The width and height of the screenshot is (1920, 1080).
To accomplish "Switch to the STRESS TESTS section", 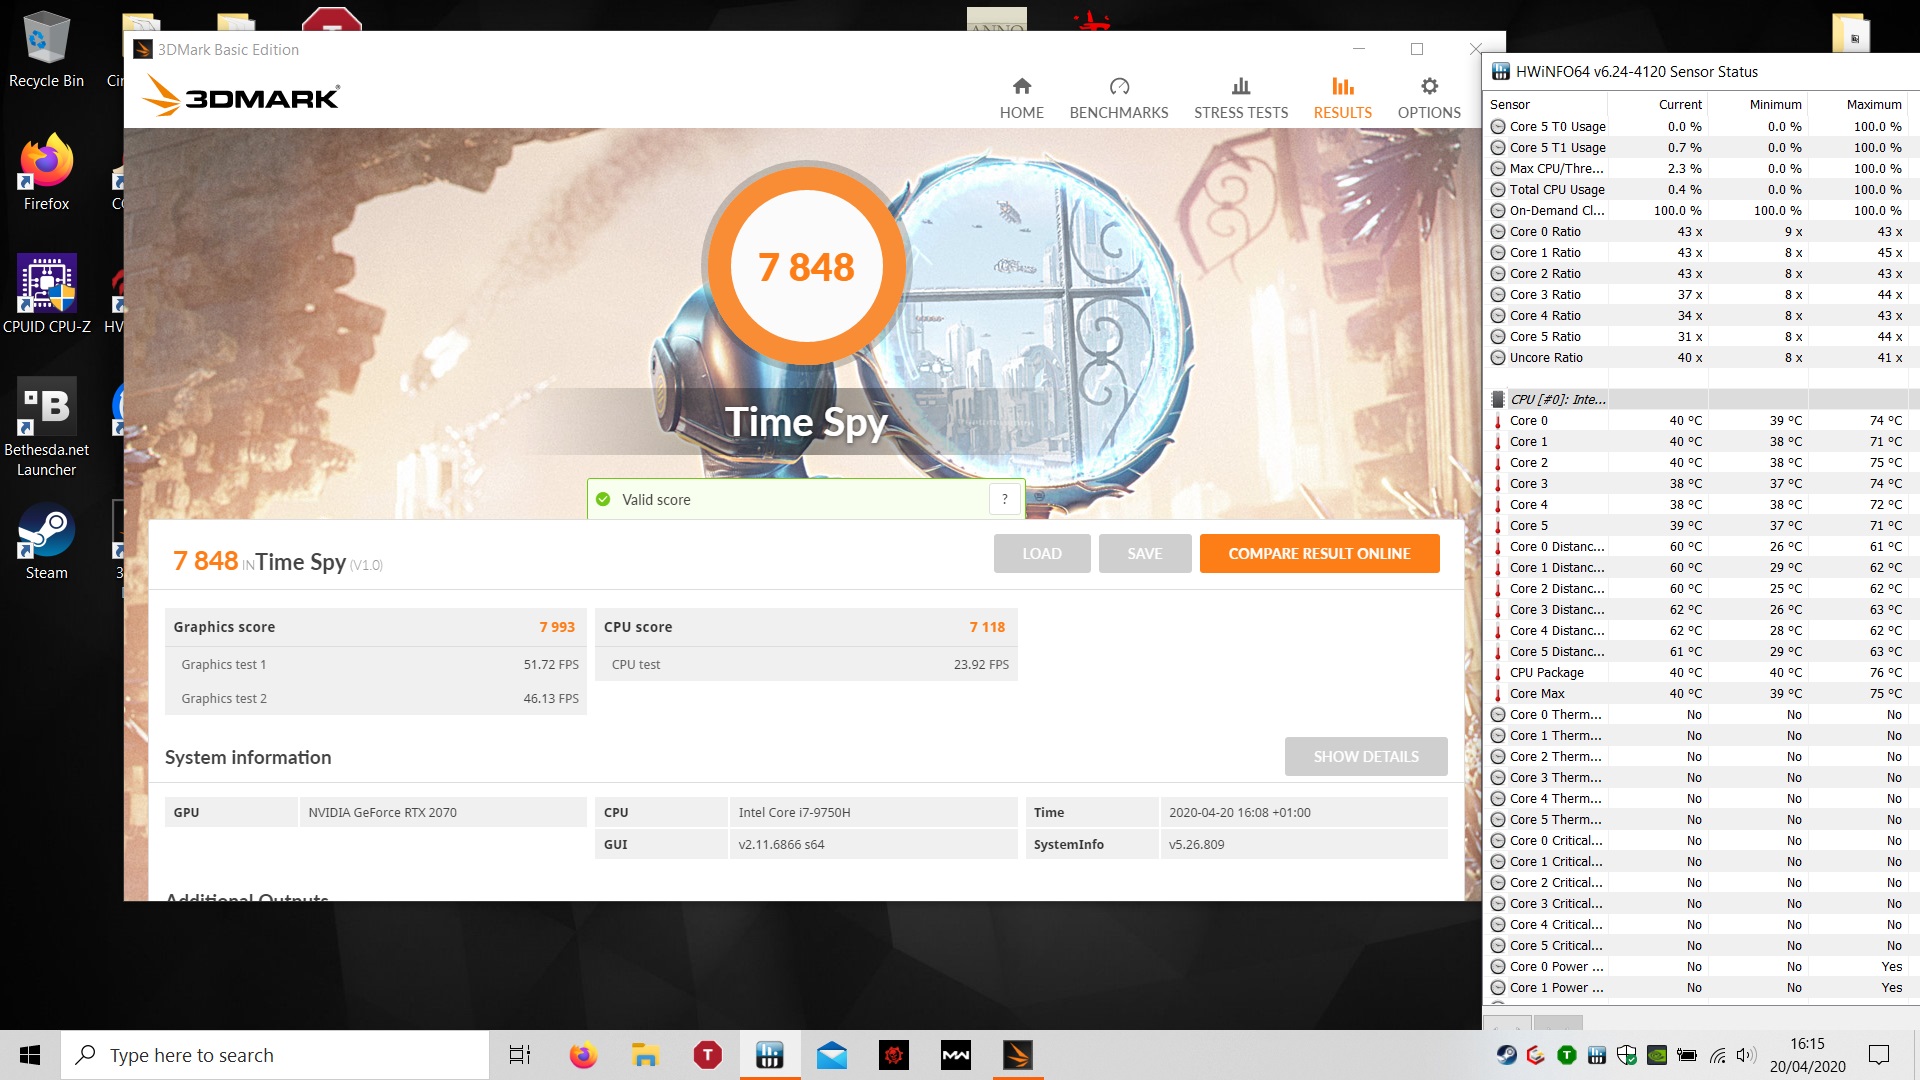I will click(1240, 98).
